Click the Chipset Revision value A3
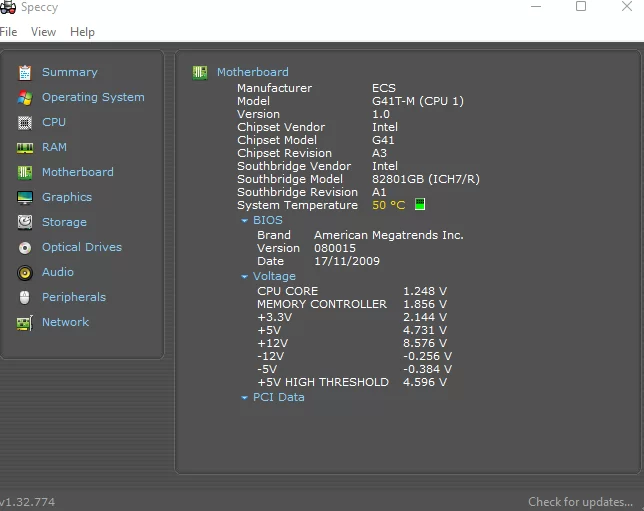 tap(379, 153)
